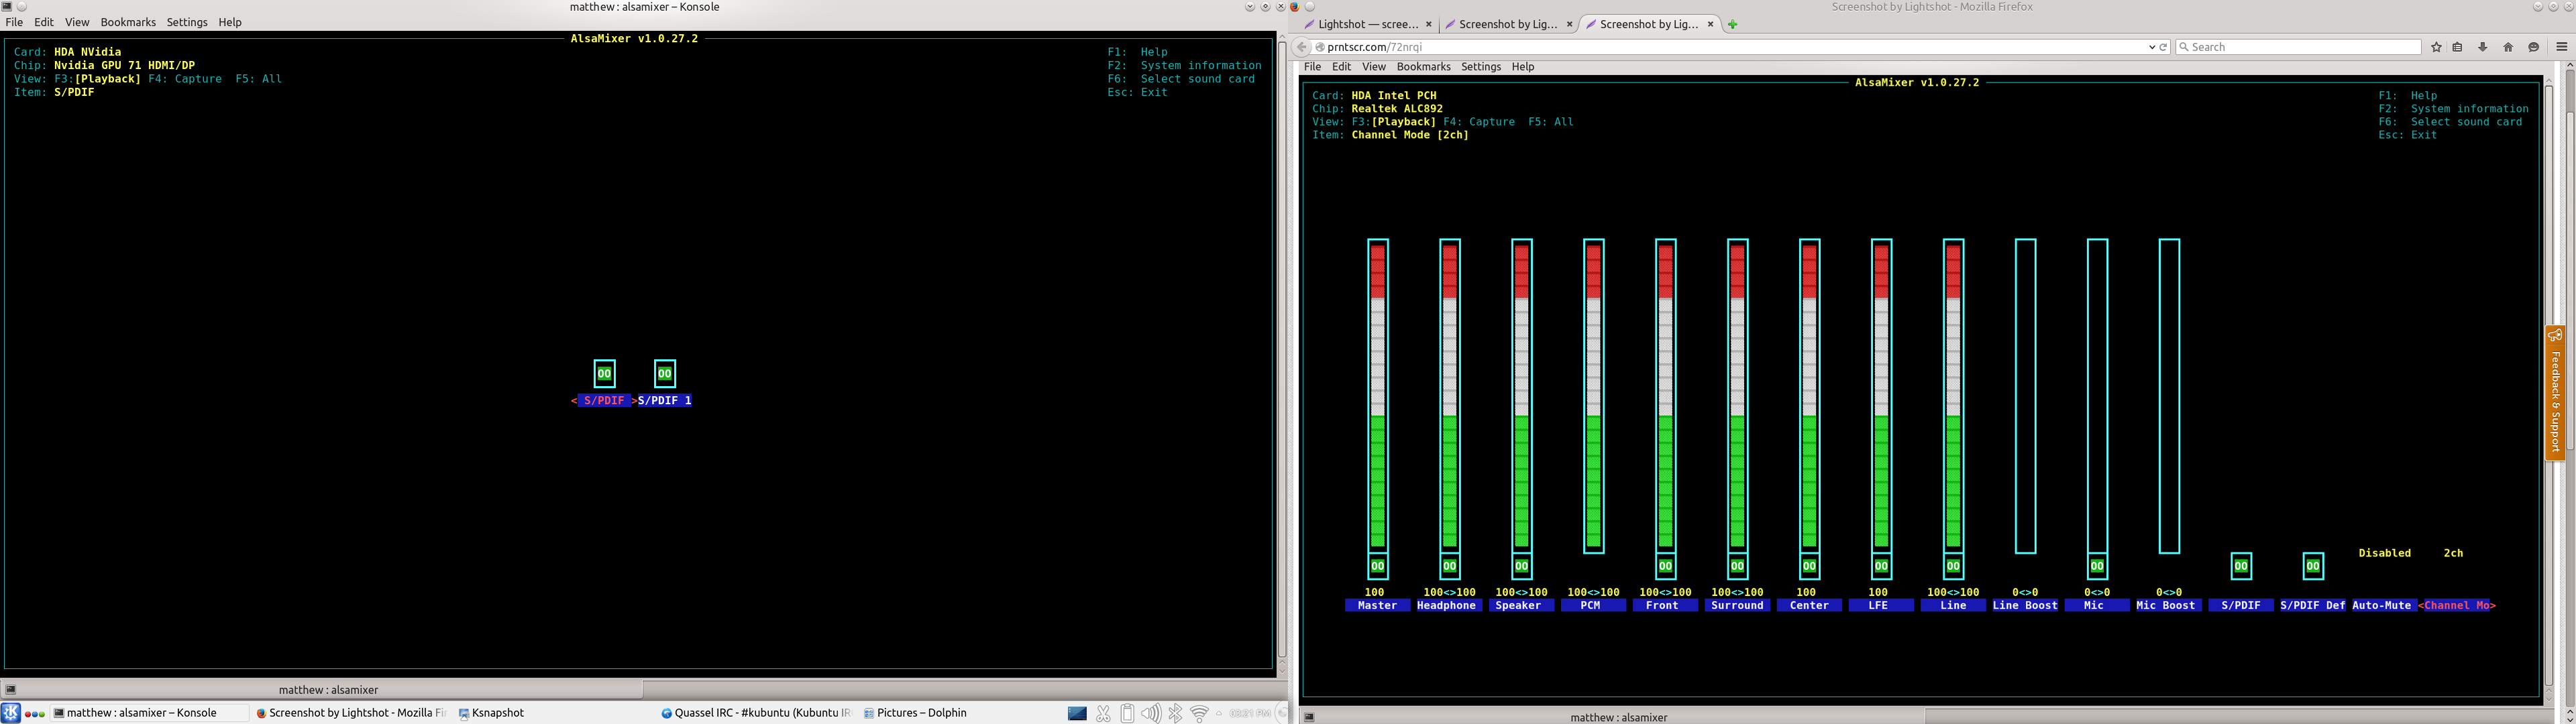Switch to the Quassel IRC taskbar entry
This screenshot has height=724, width=2576.
coord(755,713)
